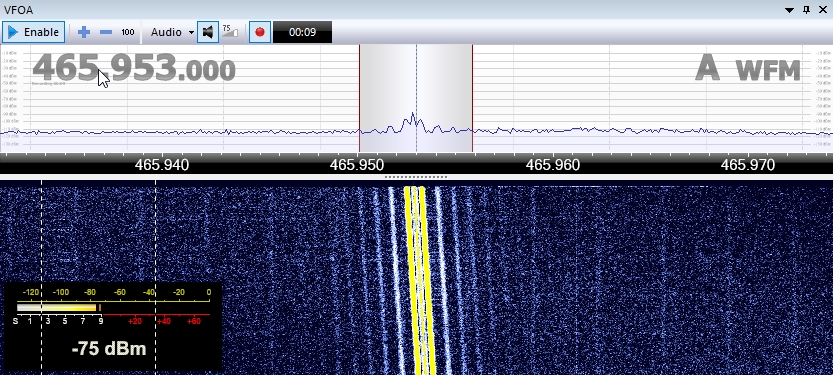Pin the VFOA panel with pushpin icon
This screenshot has width=833, height=375.
pyautogui.click(x=806, y=10)
